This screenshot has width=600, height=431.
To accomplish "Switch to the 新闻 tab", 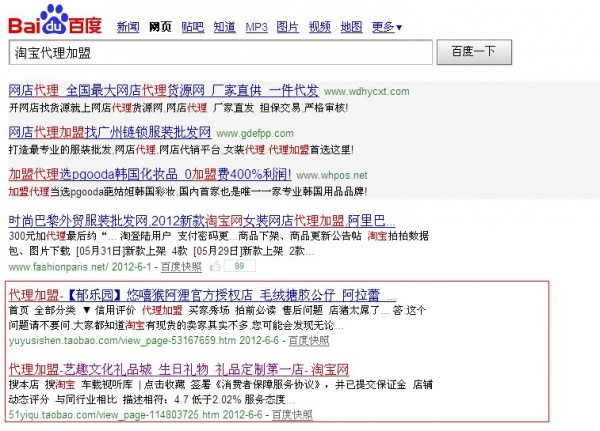I will (128, 24).
